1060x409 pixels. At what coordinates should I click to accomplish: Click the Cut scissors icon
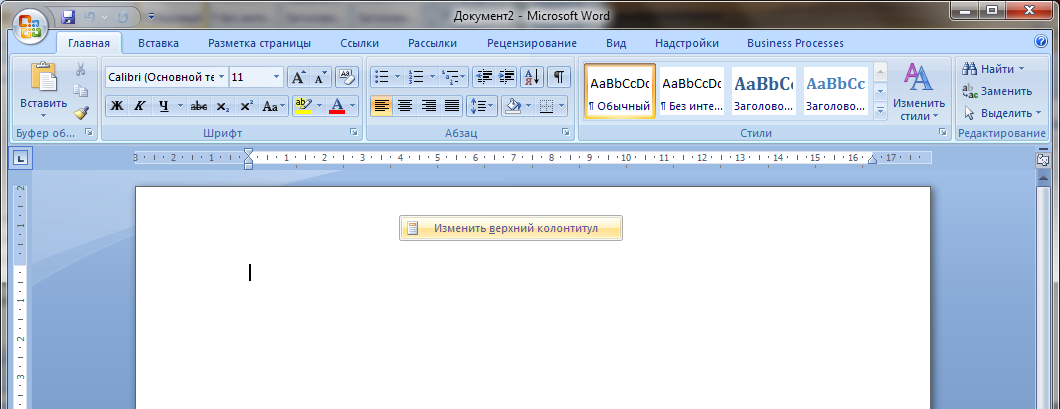click(x=81, y=69)
